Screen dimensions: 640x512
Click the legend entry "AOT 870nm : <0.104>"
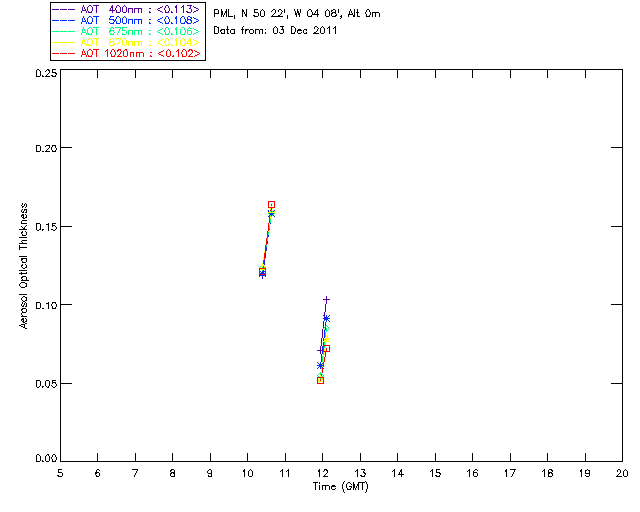[127, 42]
